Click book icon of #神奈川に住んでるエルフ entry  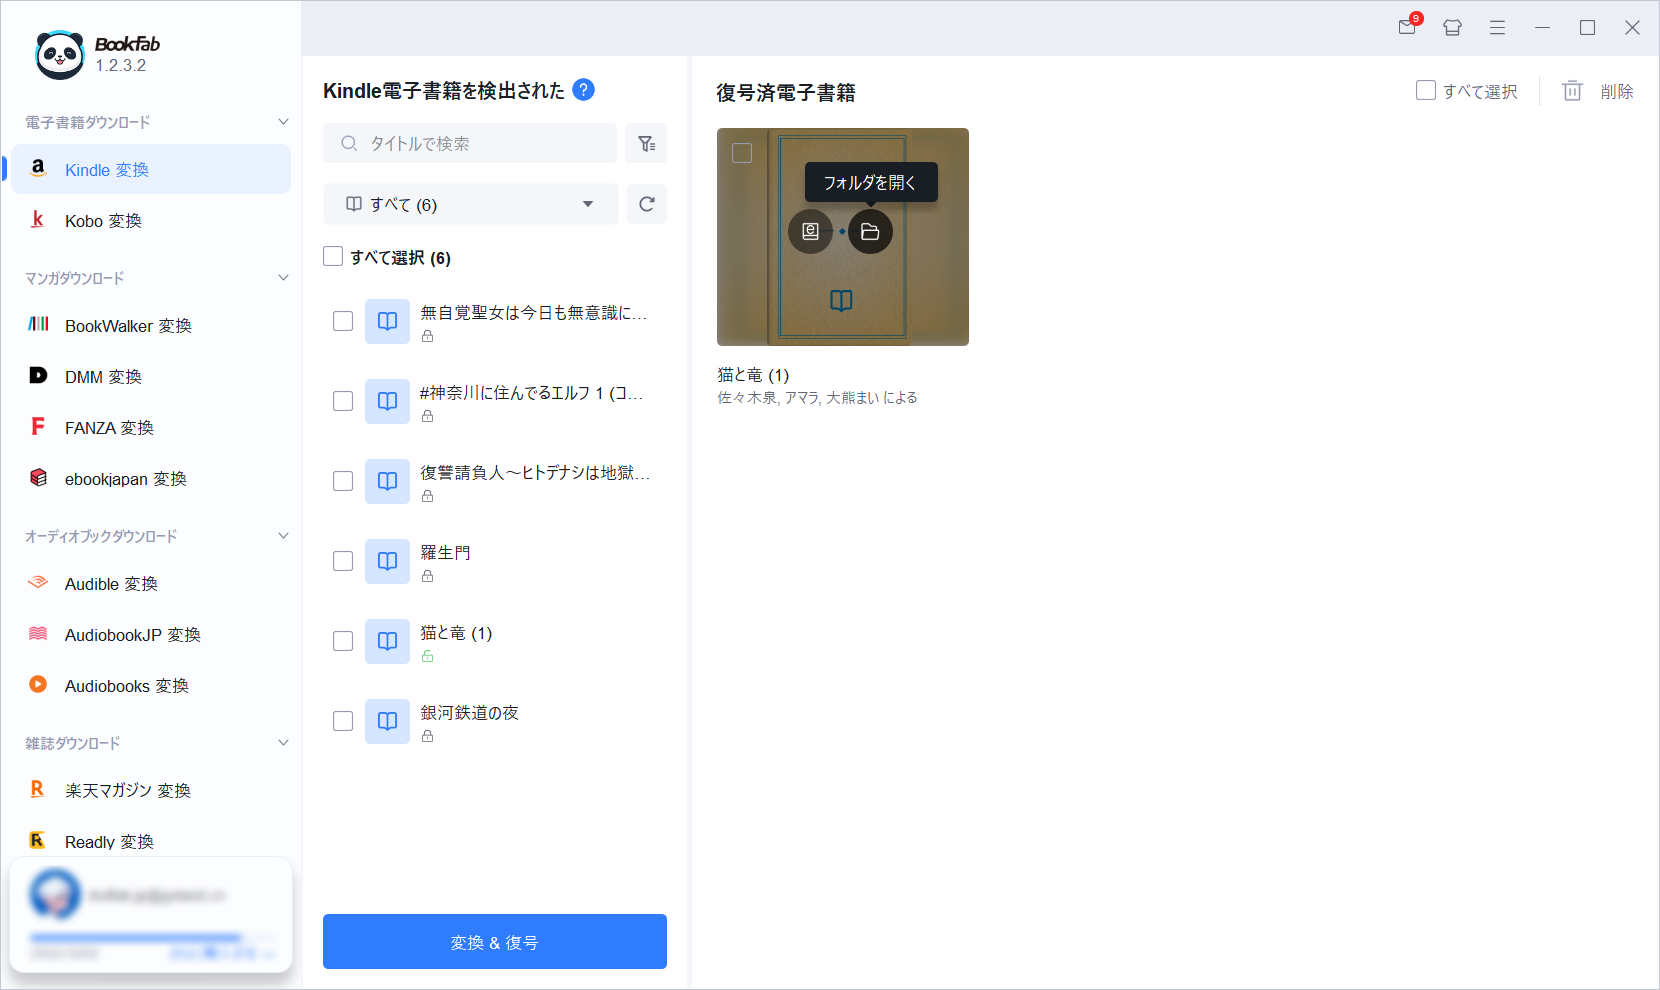click(x=387, y=401)
